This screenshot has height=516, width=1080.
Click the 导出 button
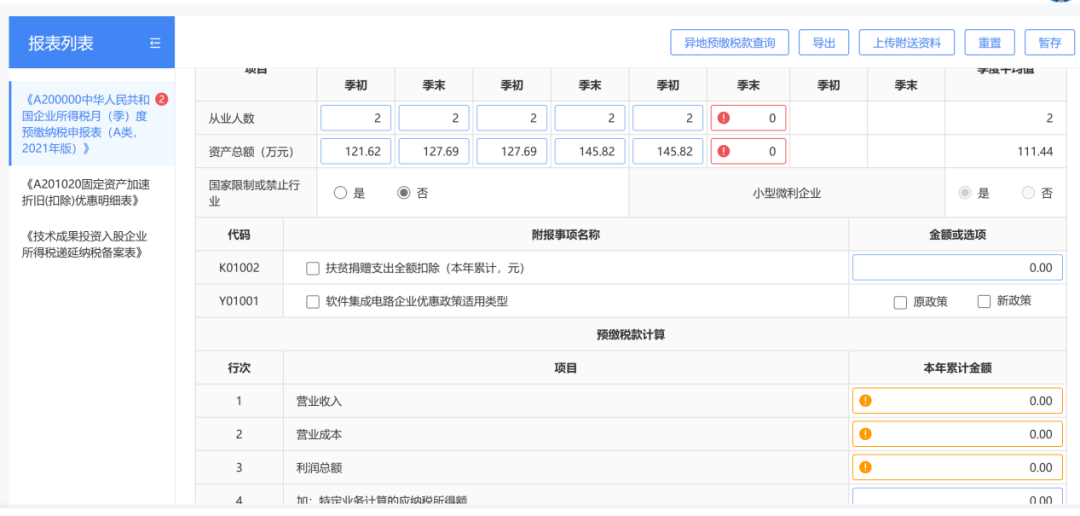tap(824, 43)
